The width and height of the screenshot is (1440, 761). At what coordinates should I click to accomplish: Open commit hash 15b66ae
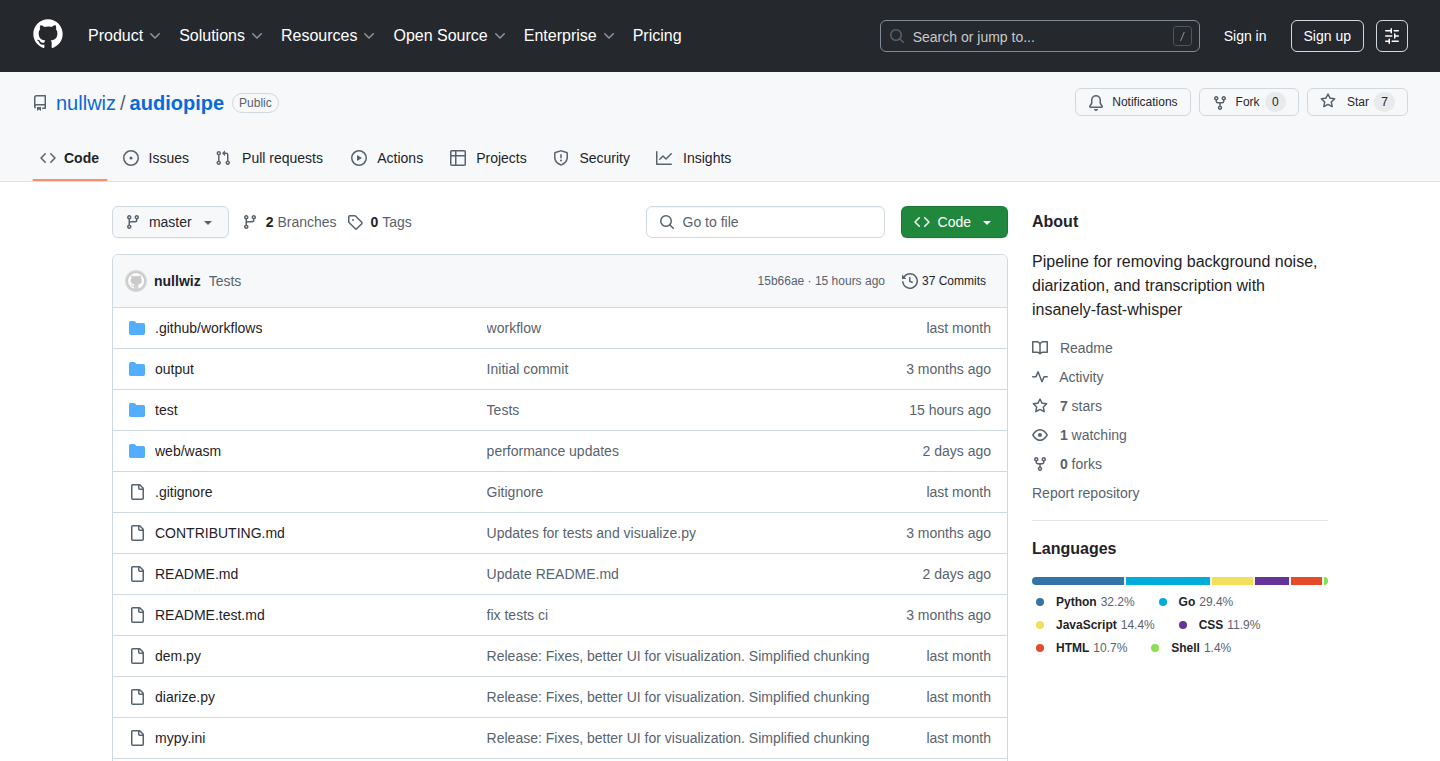coord(780,281)
